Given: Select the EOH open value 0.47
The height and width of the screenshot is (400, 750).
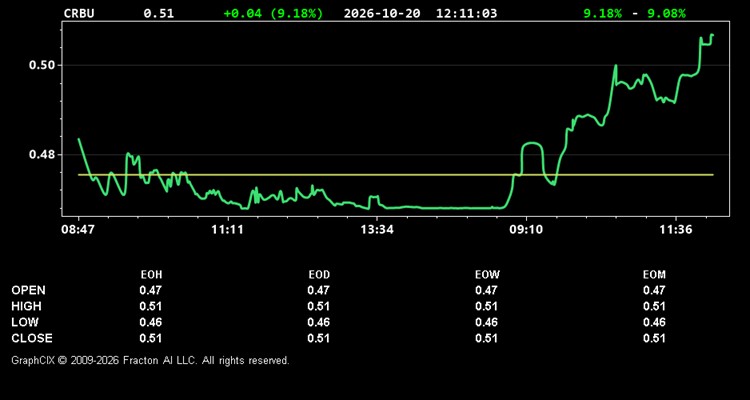Looking at the screenshot, I should click(x=151, y=290).
